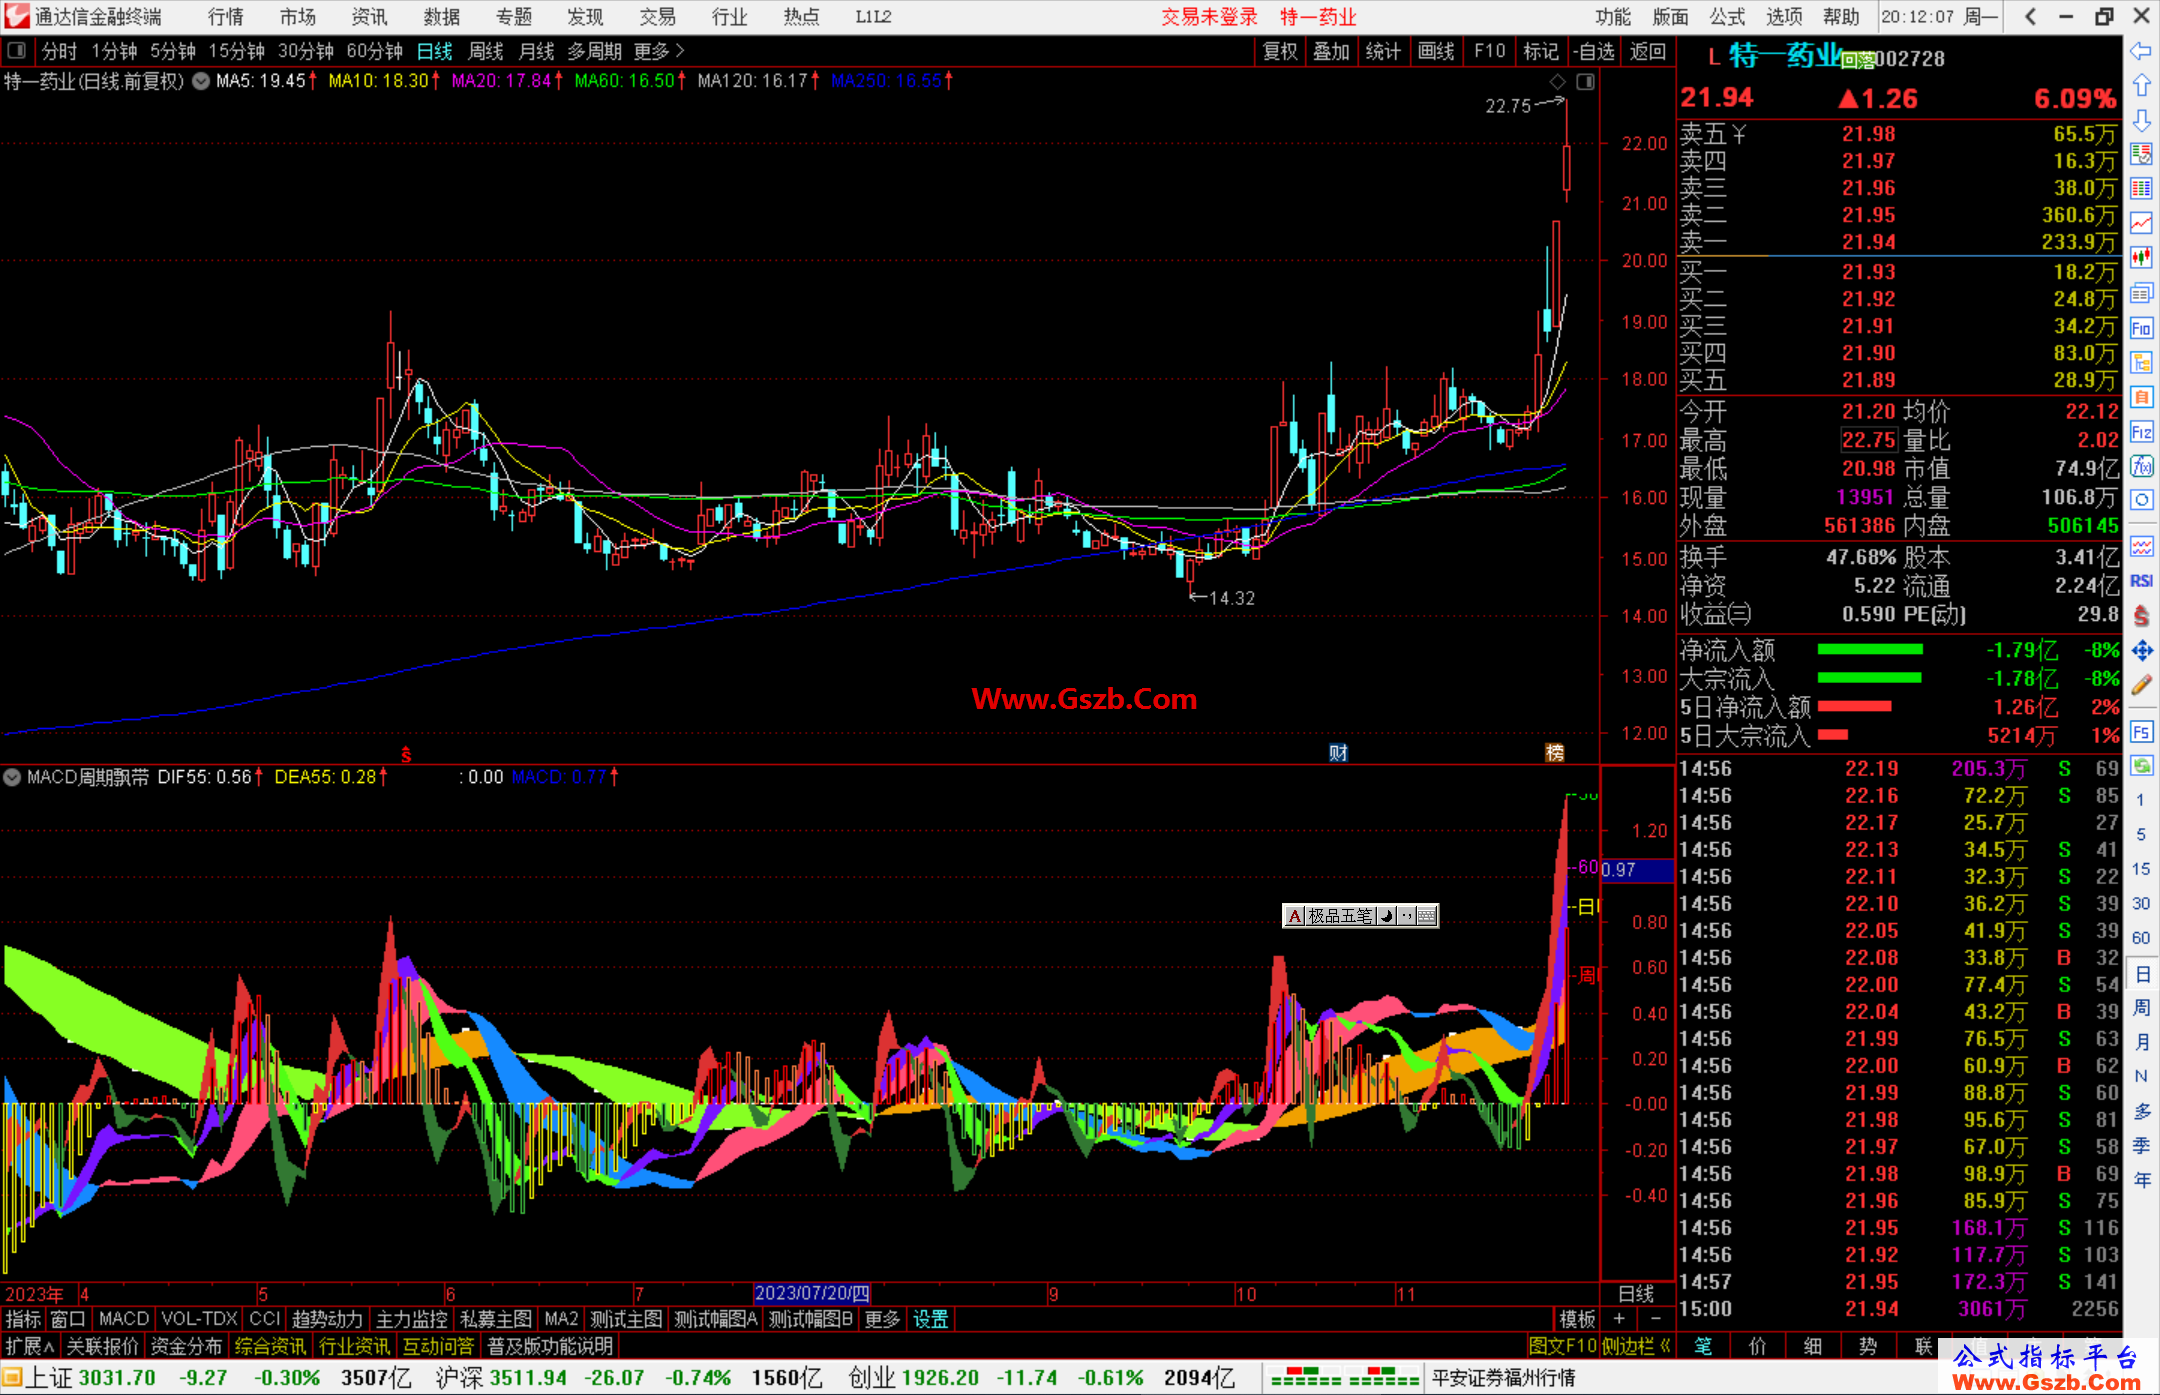
Task: Click the wavy indicator lines icon
Action: pos(2141,546)
